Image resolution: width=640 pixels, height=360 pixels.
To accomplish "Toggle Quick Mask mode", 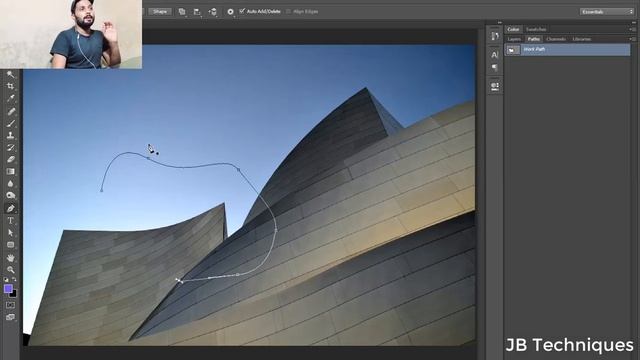I will (11, 305).
